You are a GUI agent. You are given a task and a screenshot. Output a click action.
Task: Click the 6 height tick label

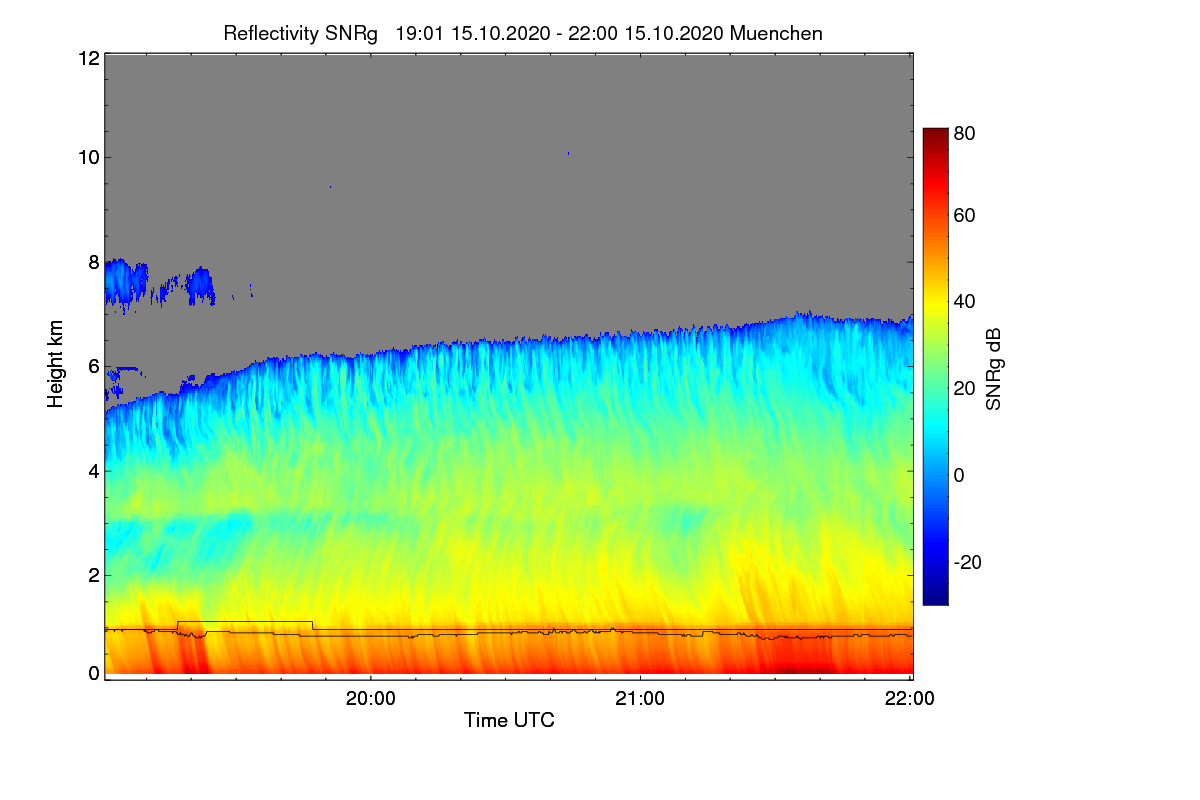(93, 366)
